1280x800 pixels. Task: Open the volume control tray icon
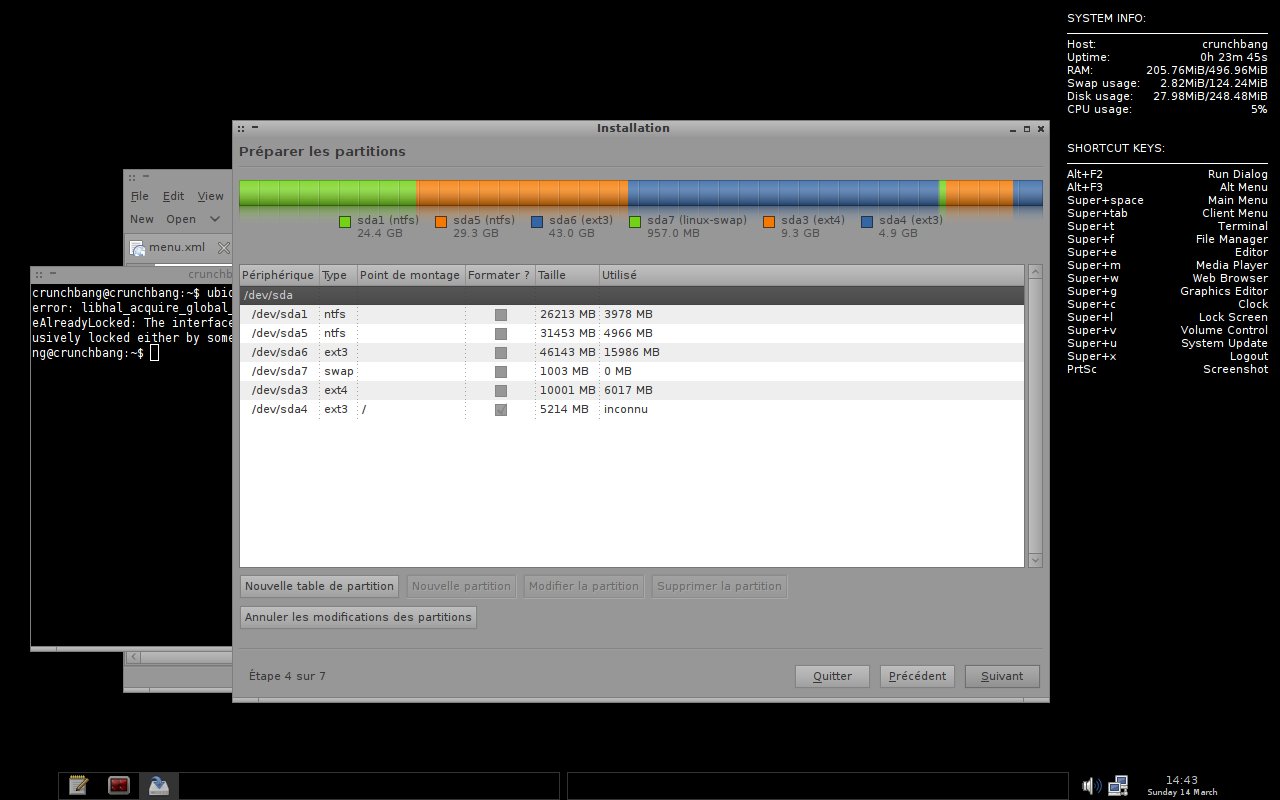pyautogui.click(x=1092, y=786)
